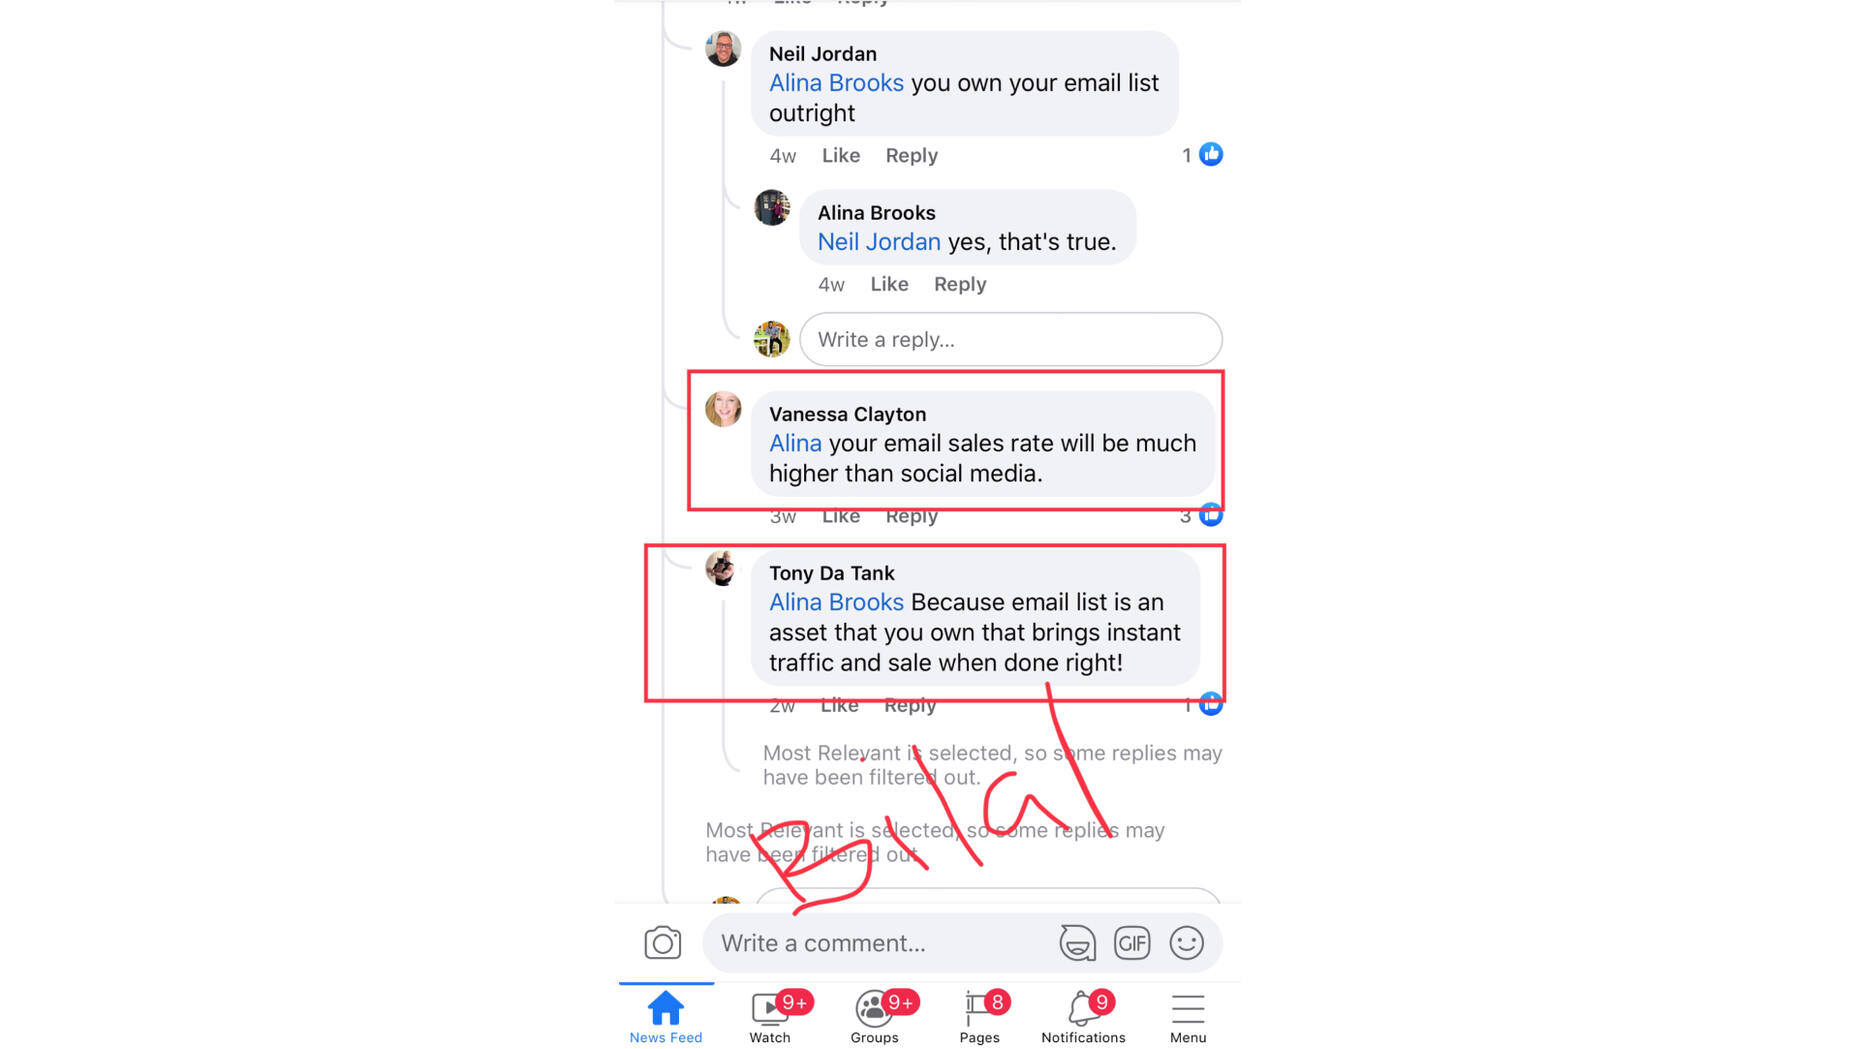
Task: Open Notifications bell
Action: (x=1083, y=1016)
